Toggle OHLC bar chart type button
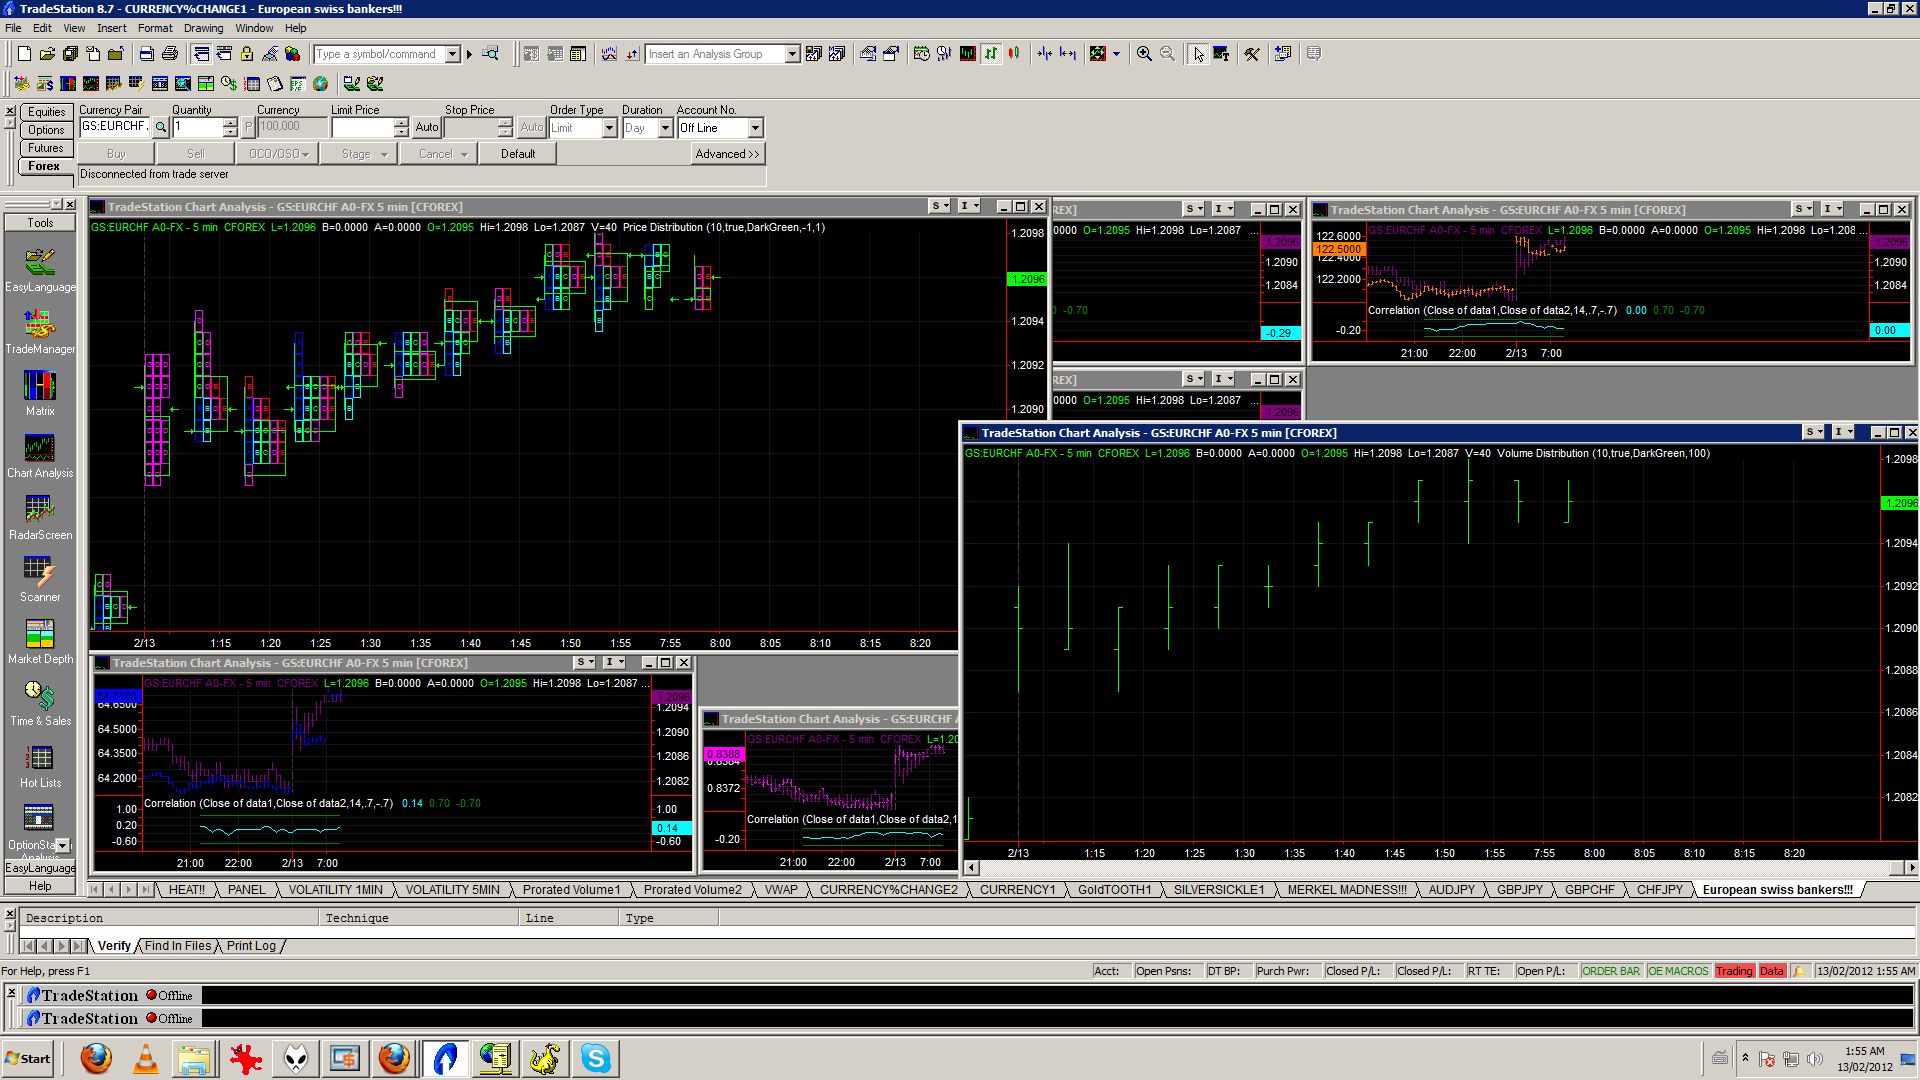1920x1080 pixels. coord(991,54)
